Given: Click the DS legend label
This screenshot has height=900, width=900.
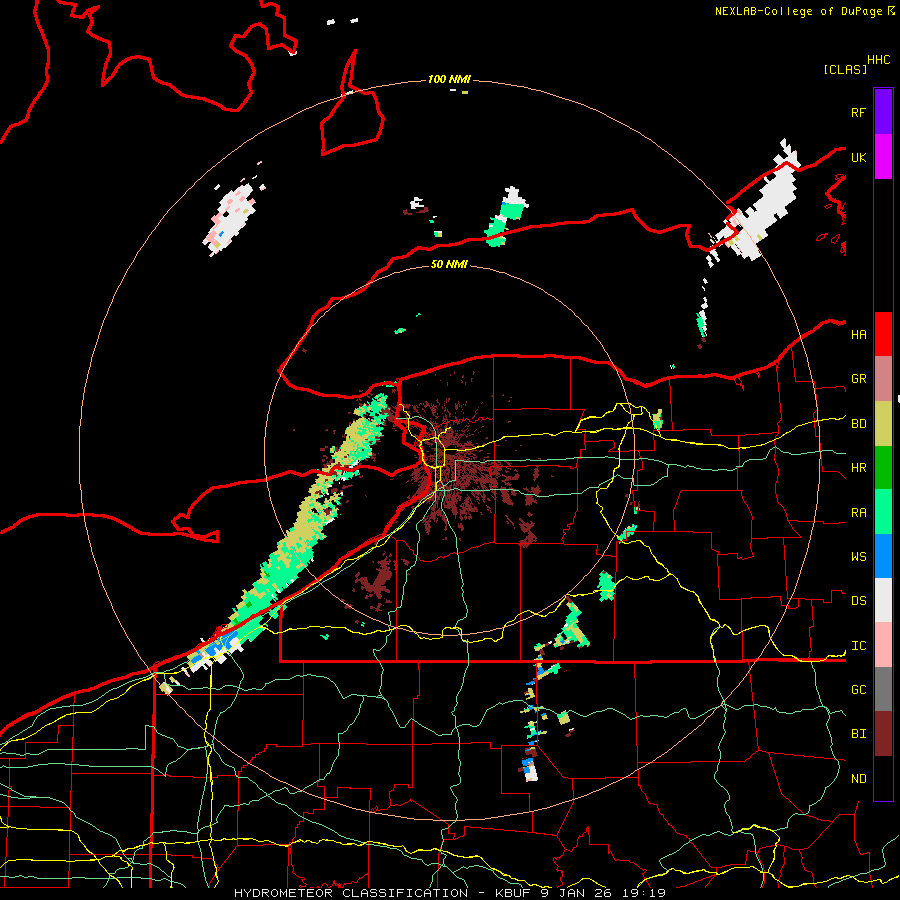Looking at the screenshot, I should coord(859,600).
